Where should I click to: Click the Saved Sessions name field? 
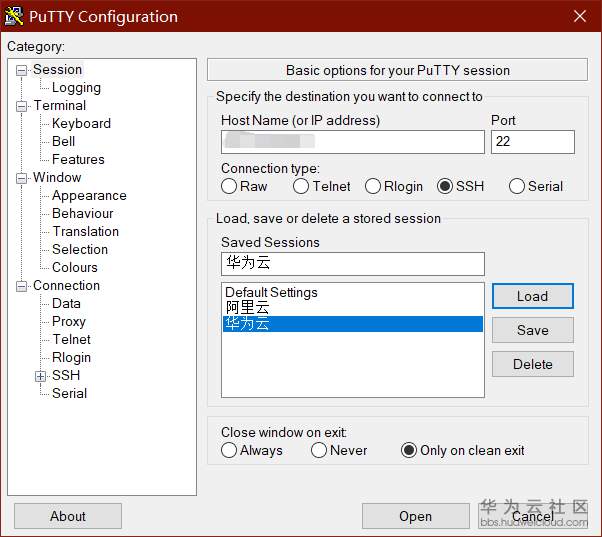(353, 264)
